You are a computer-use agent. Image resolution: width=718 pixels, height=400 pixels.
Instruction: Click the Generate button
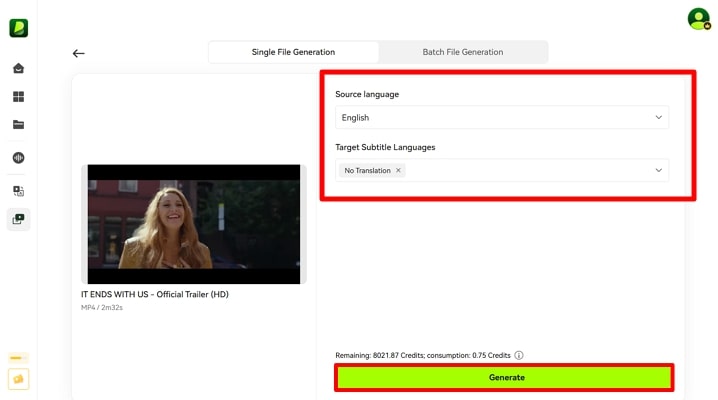click(x=504, y=378)
